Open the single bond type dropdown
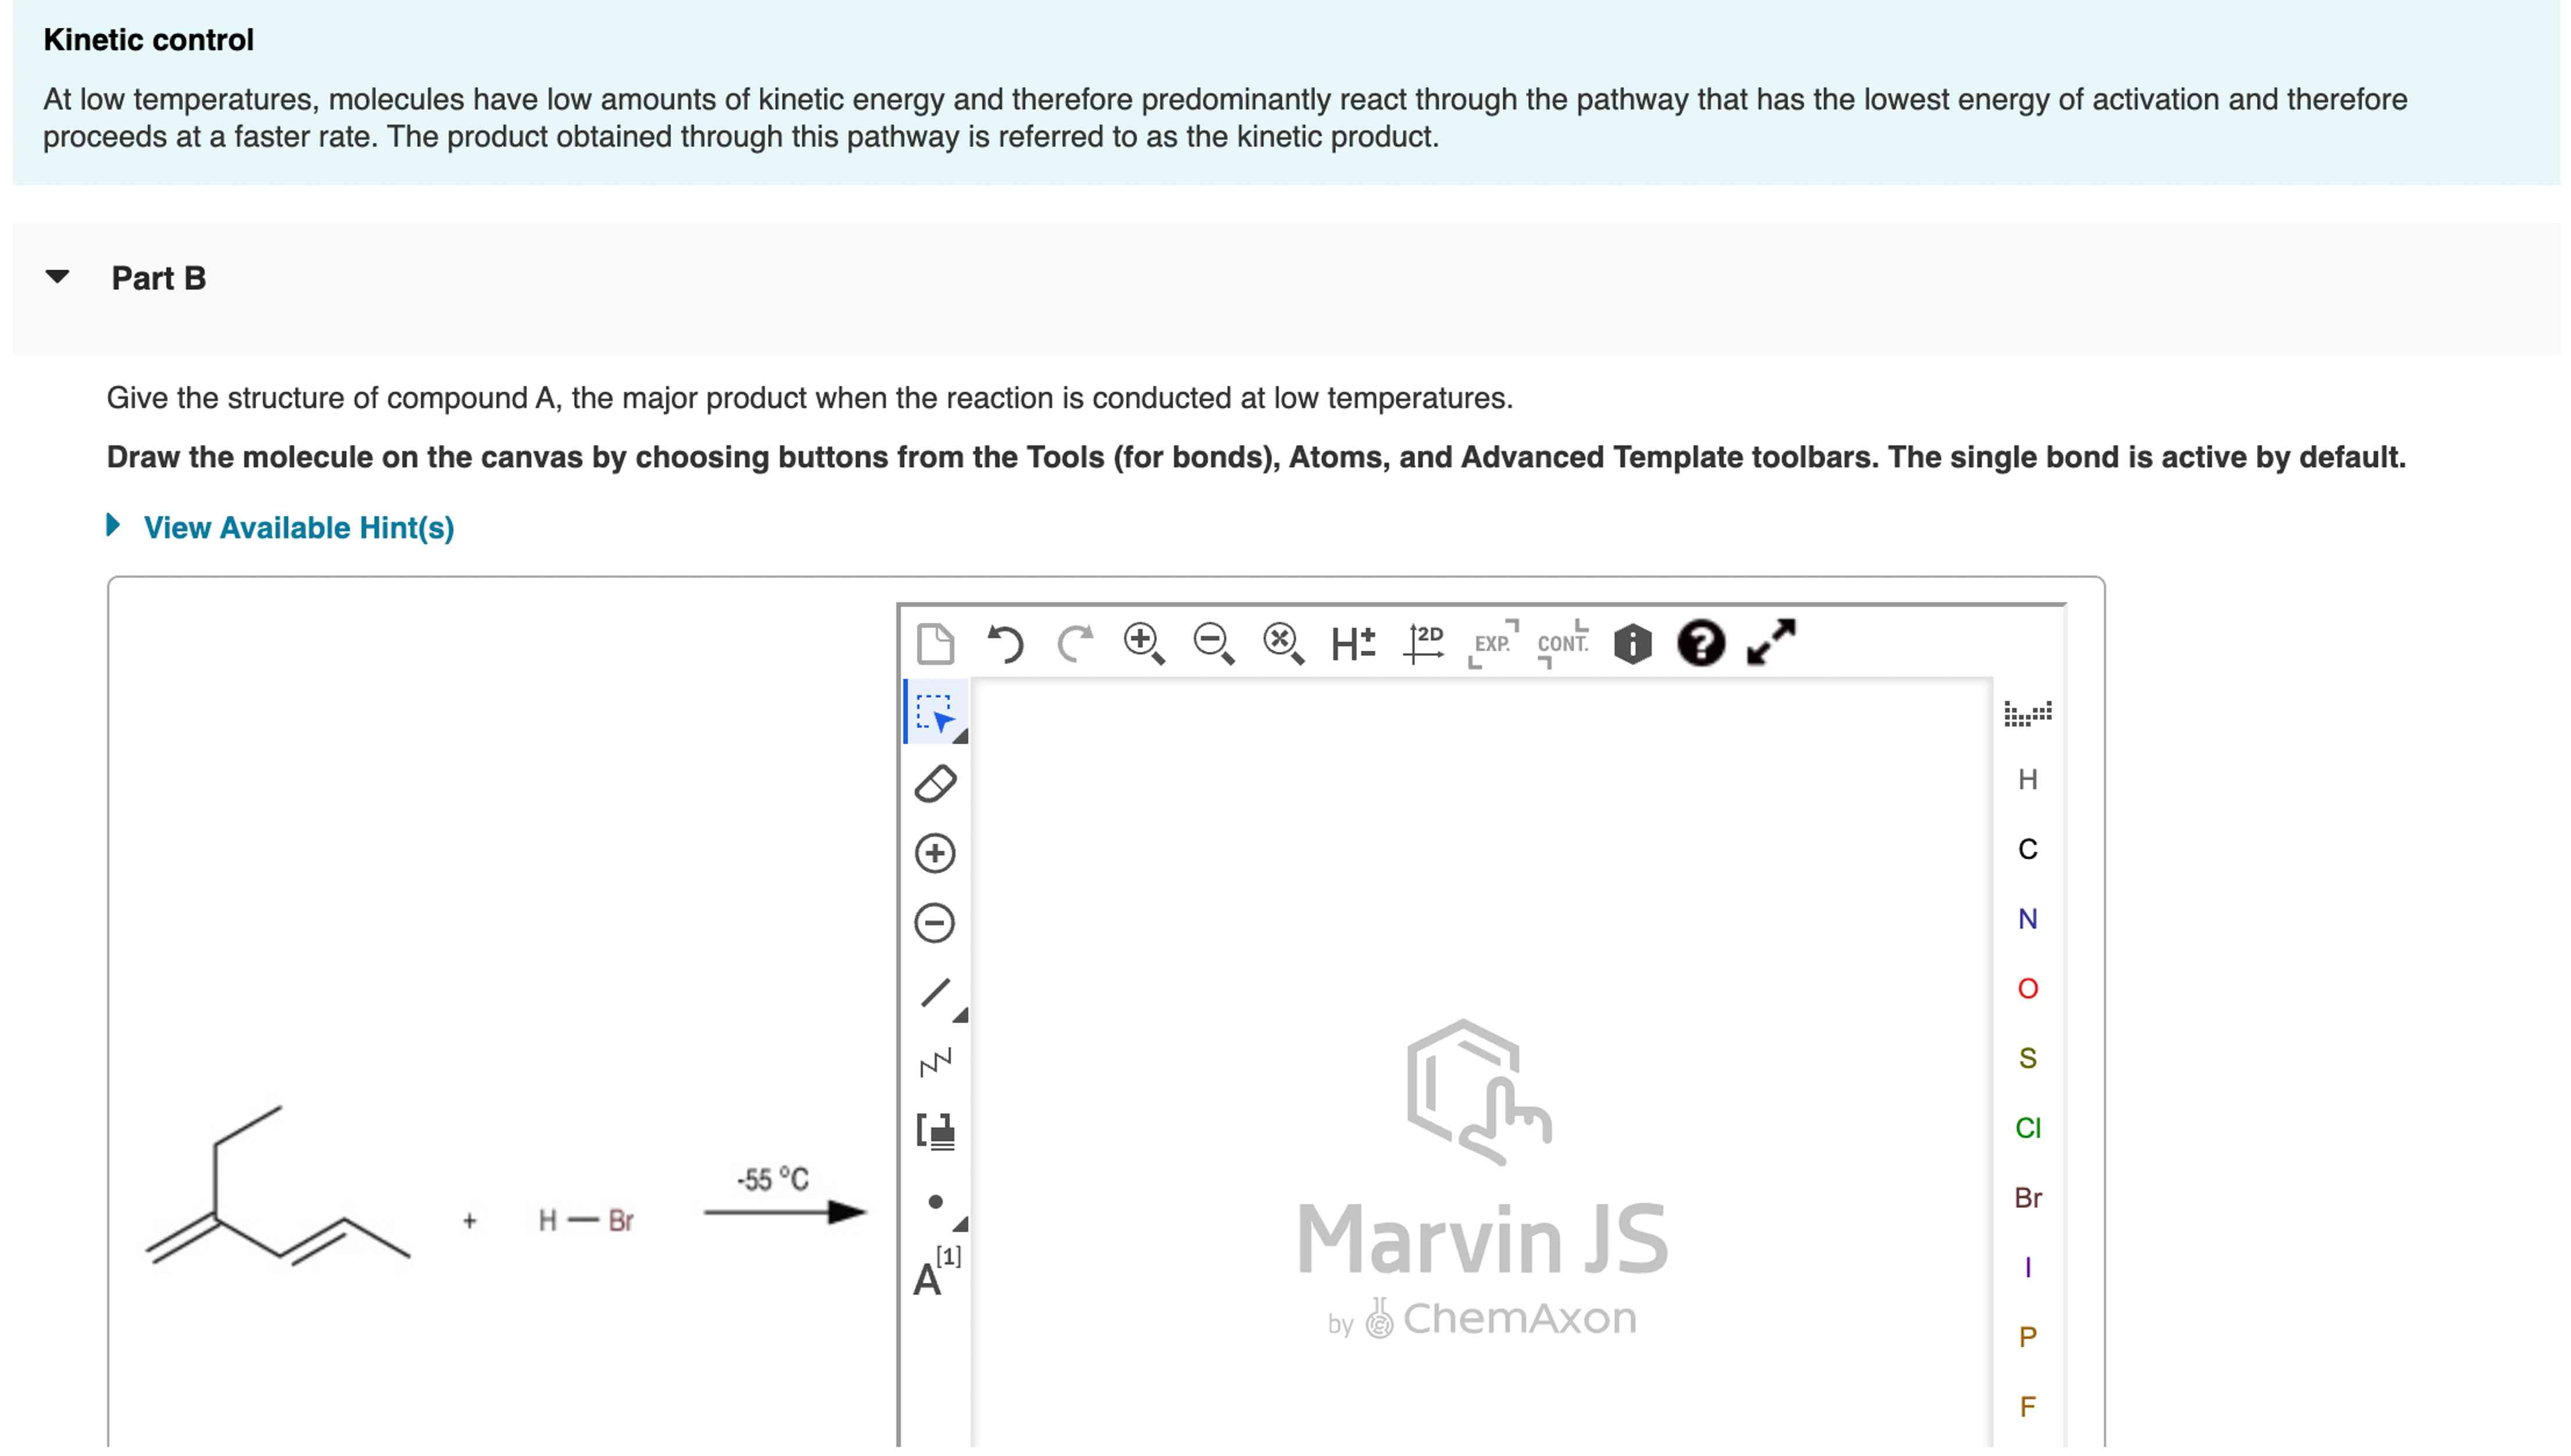The width and height of the screenshot is (2571, 1456). (961, 1016)
